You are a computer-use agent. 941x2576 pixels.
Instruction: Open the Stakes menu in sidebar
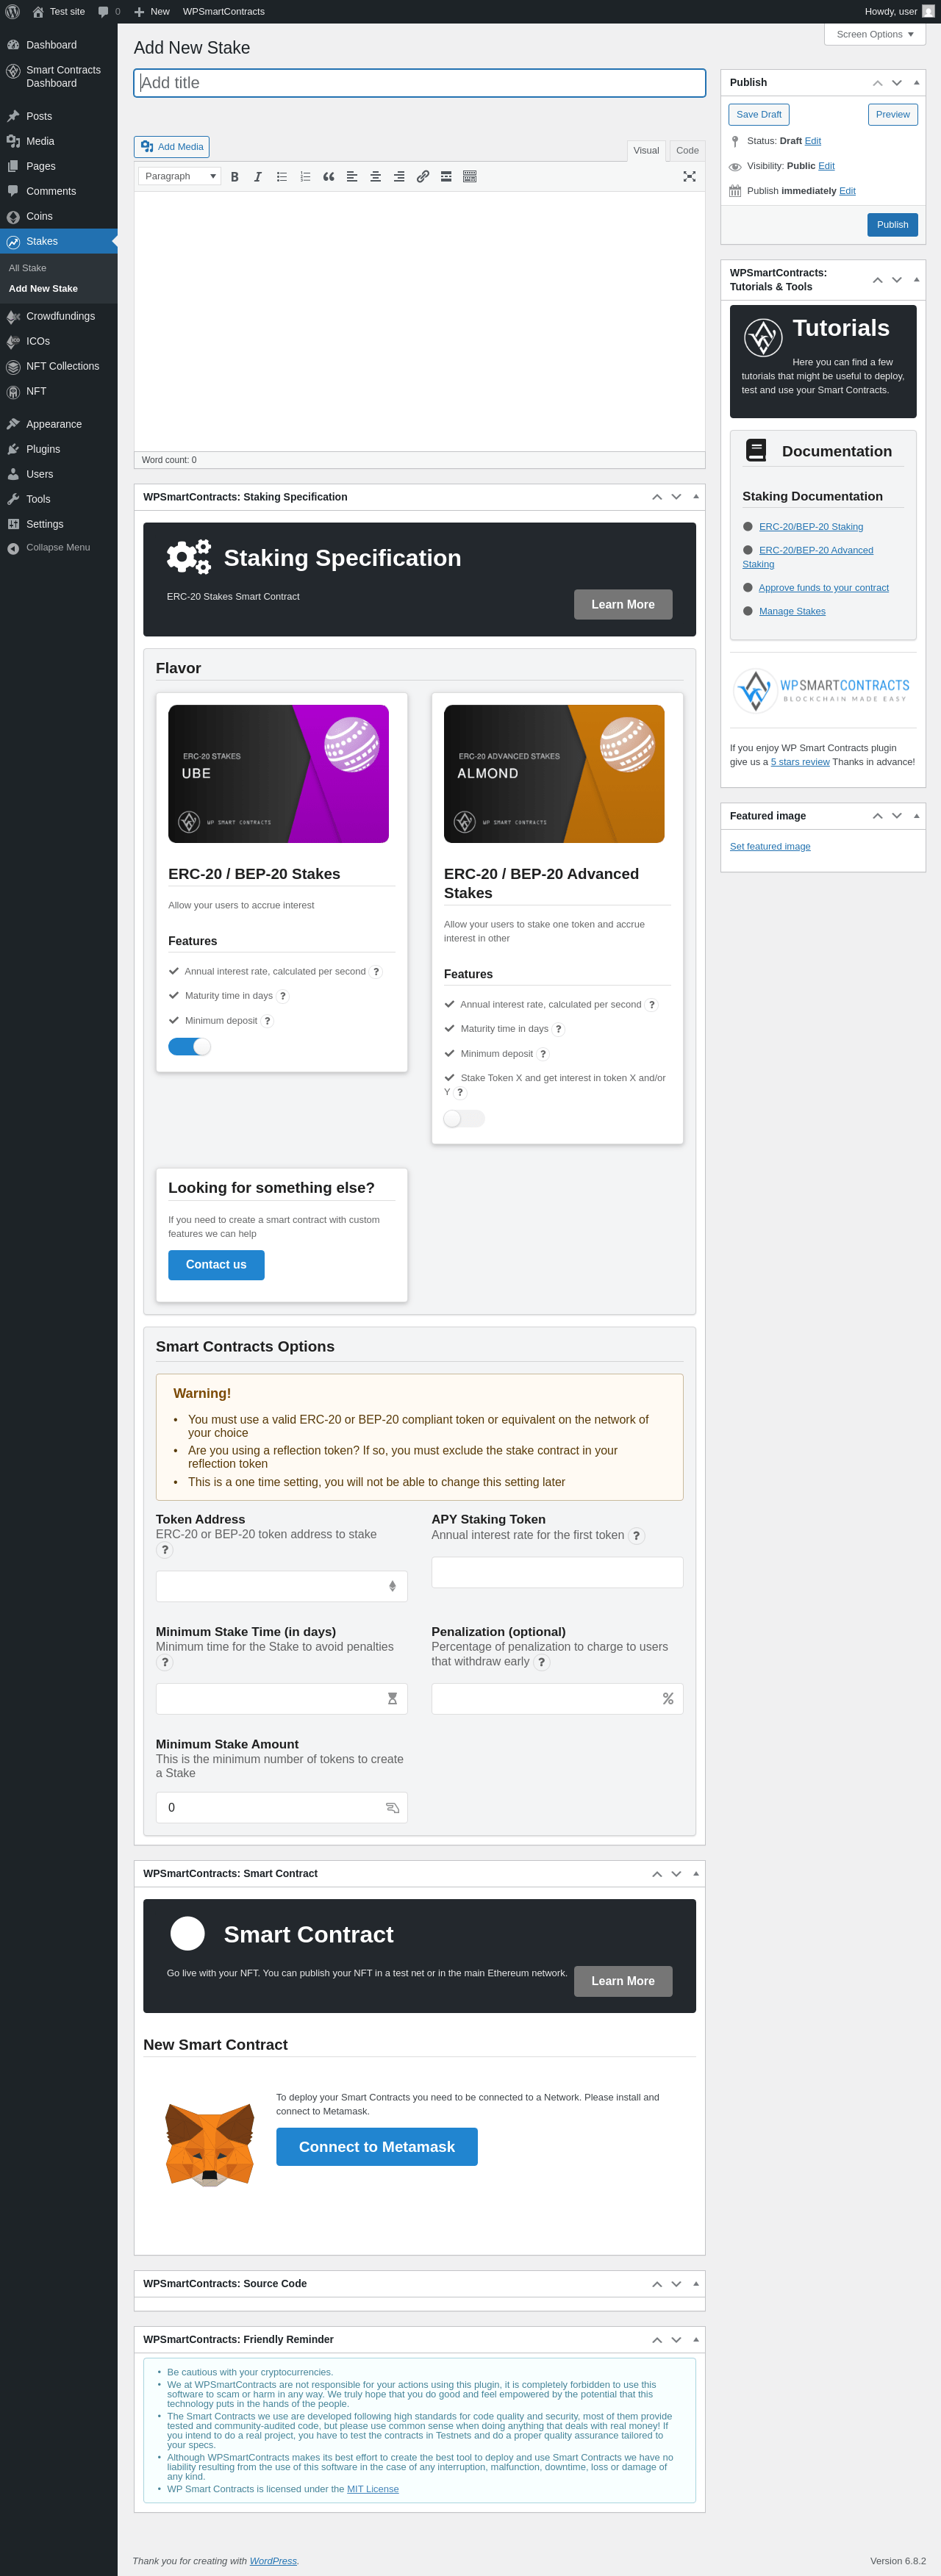point(59,241)
